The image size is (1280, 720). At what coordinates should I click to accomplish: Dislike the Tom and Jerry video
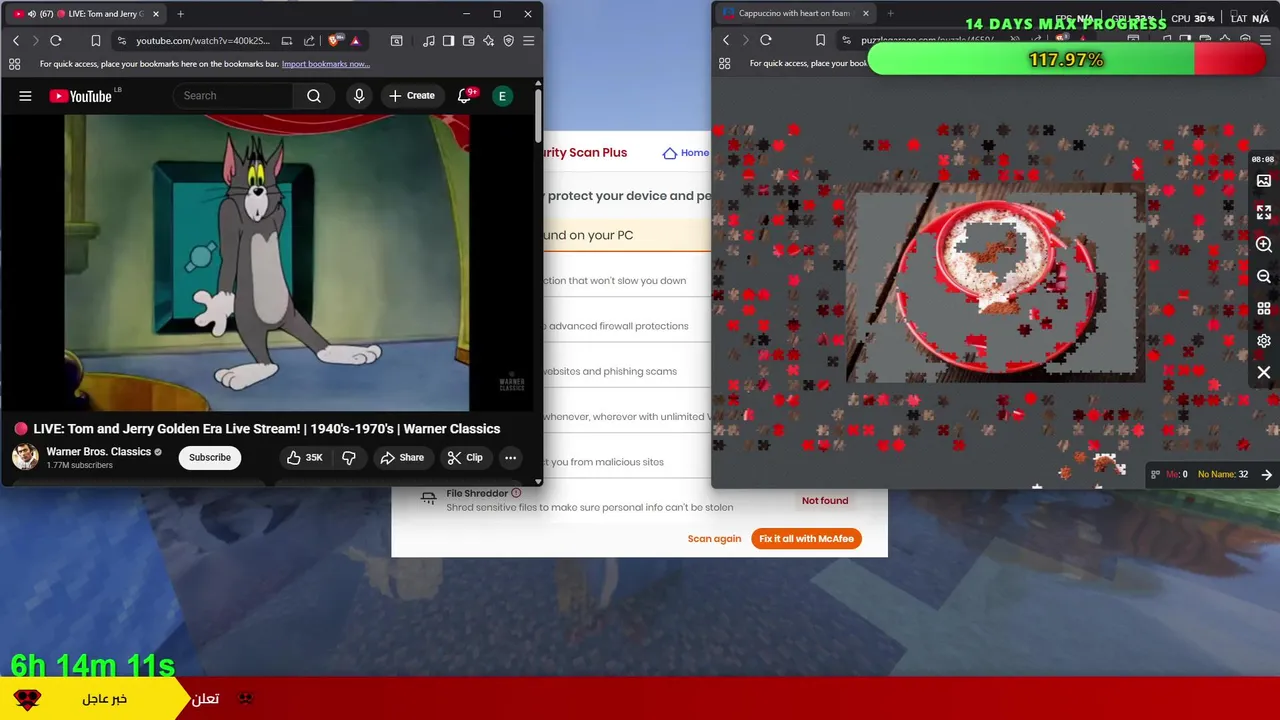pos(349,458)
